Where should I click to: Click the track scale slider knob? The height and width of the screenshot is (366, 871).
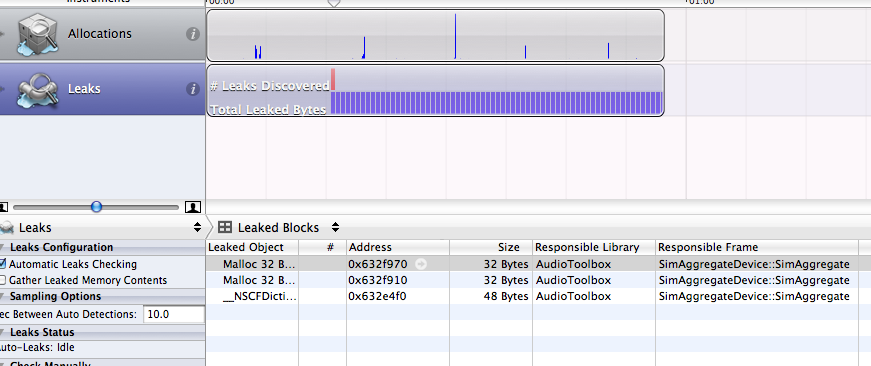tap(96, 207)
